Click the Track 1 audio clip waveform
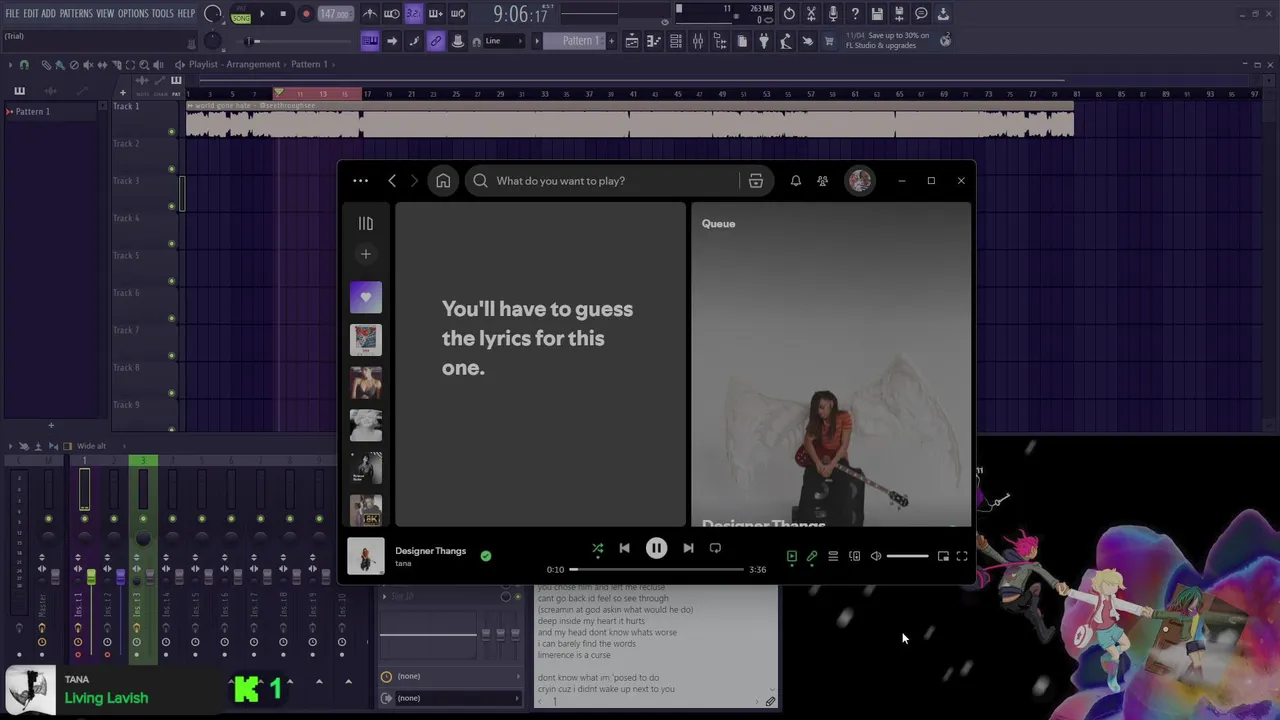The height and width of the screenshot is (720, 1280). [630, 124]
